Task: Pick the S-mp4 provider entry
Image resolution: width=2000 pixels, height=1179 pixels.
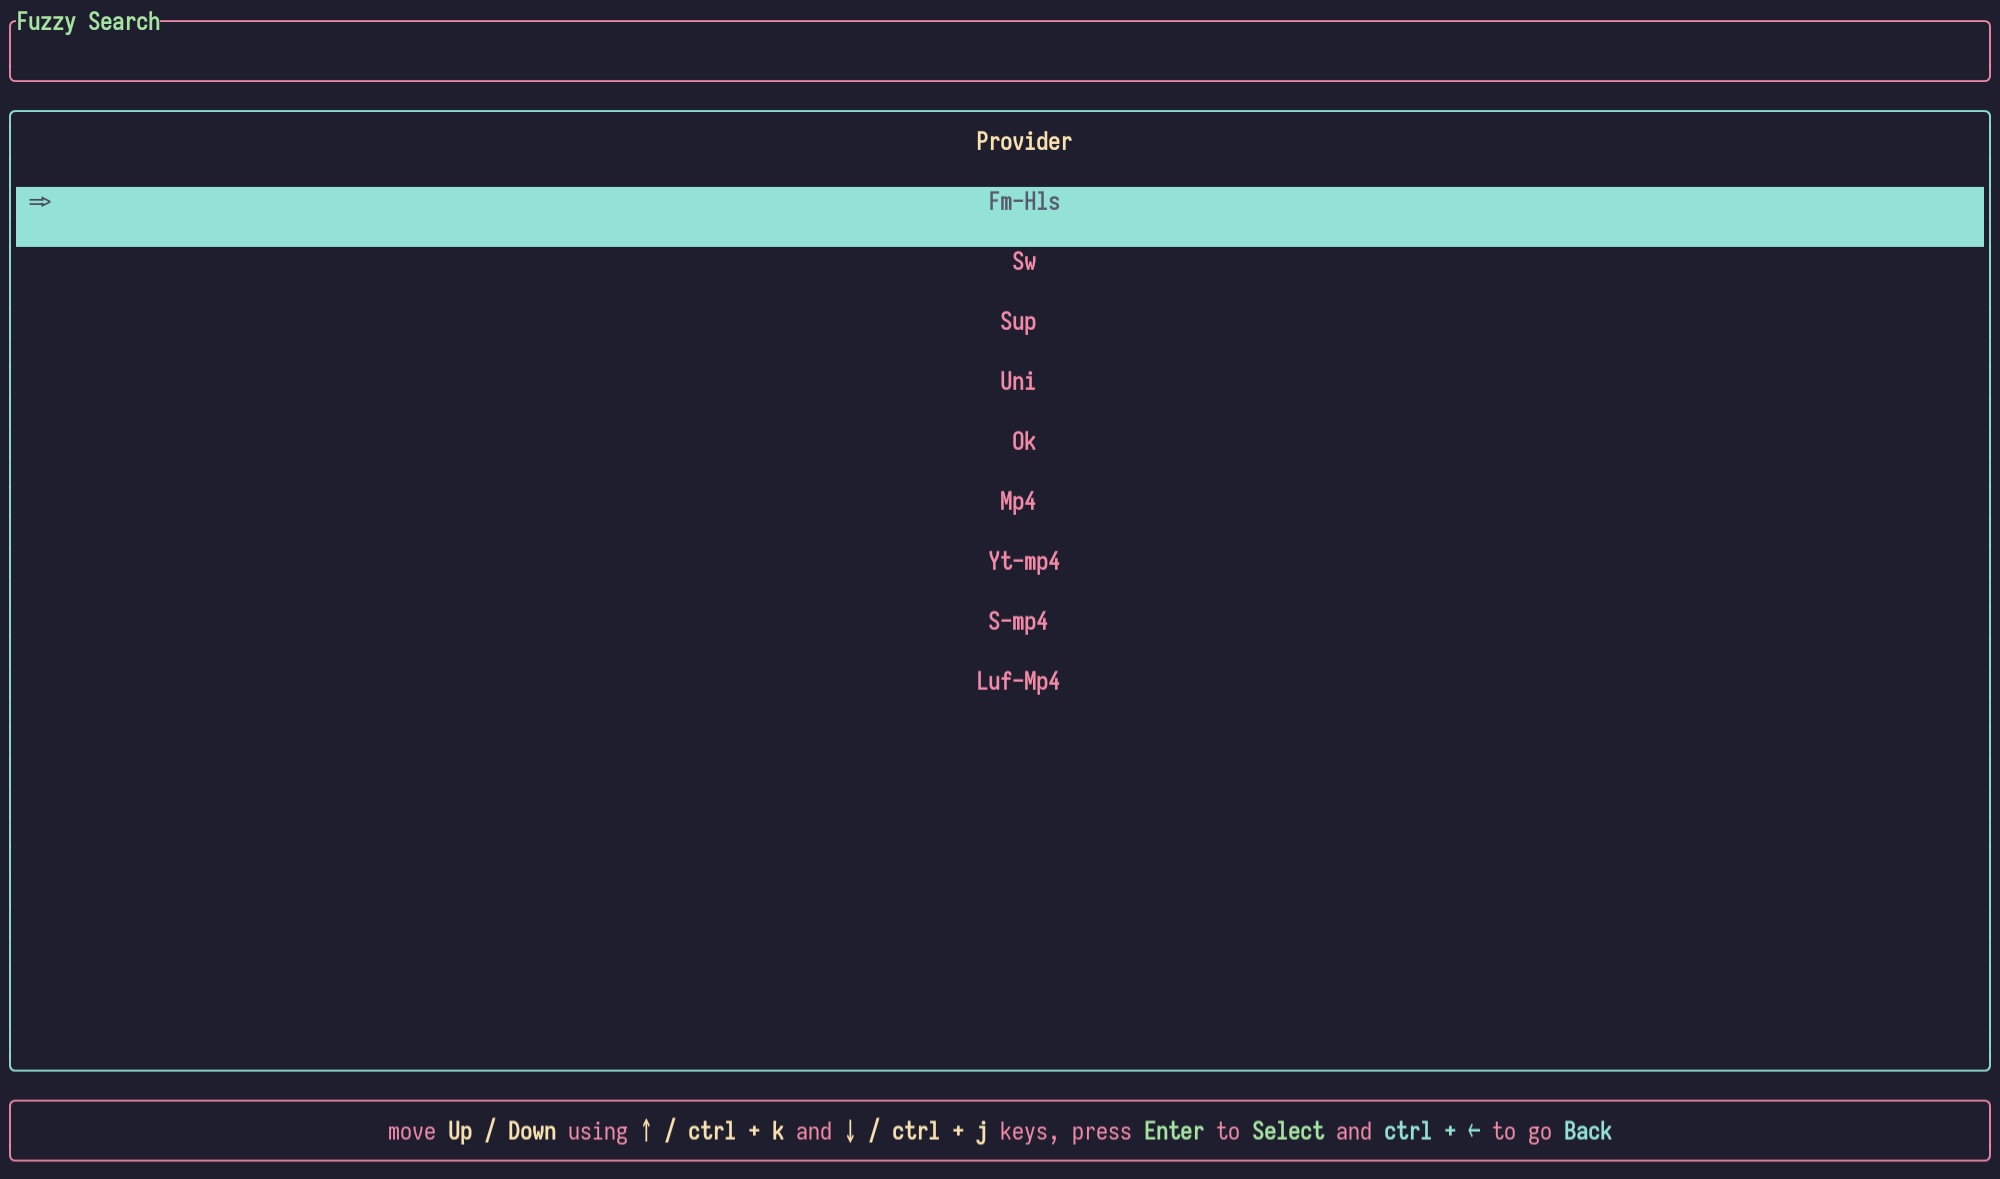Action: pyautogui.click(x=1017, y=622)
